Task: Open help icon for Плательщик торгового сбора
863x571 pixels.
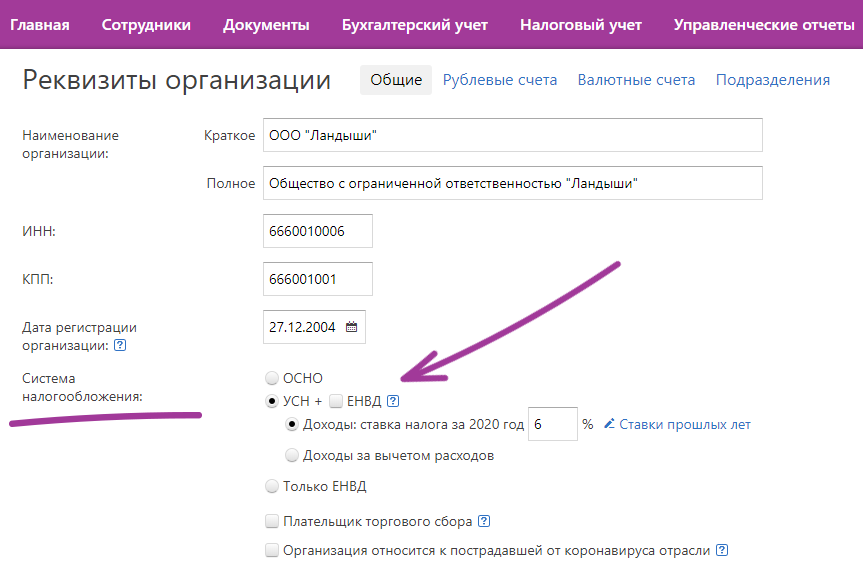Action: tap(484, 521)
